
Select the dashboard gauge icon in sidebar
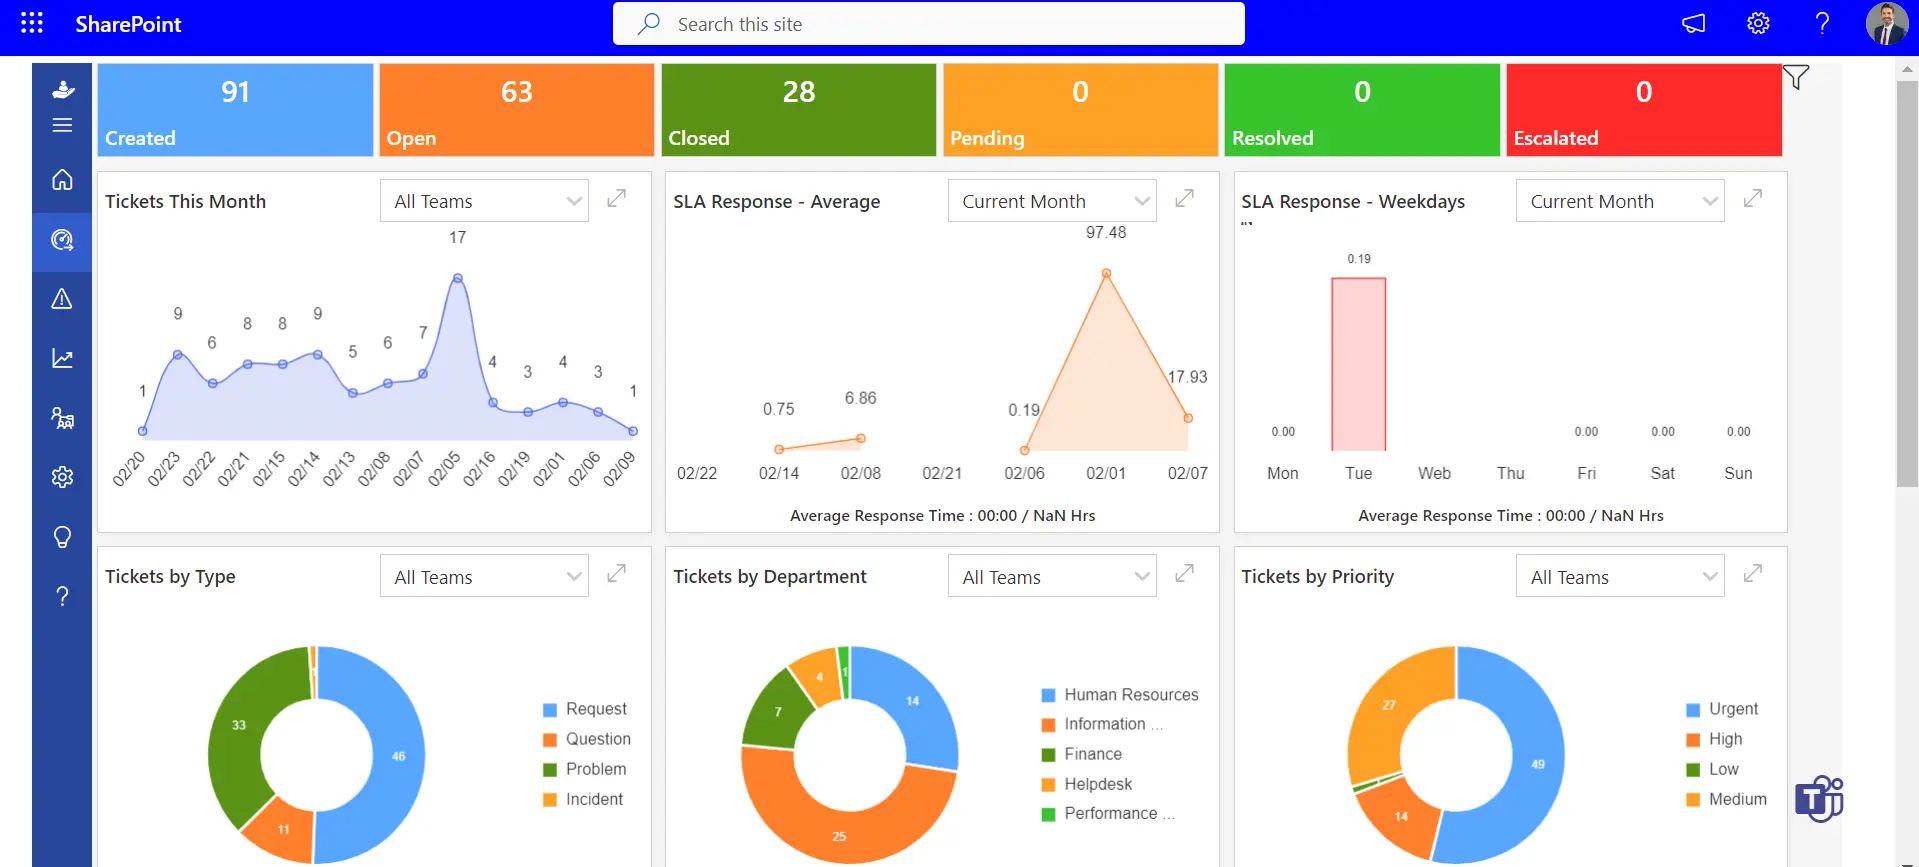[62, 240]
